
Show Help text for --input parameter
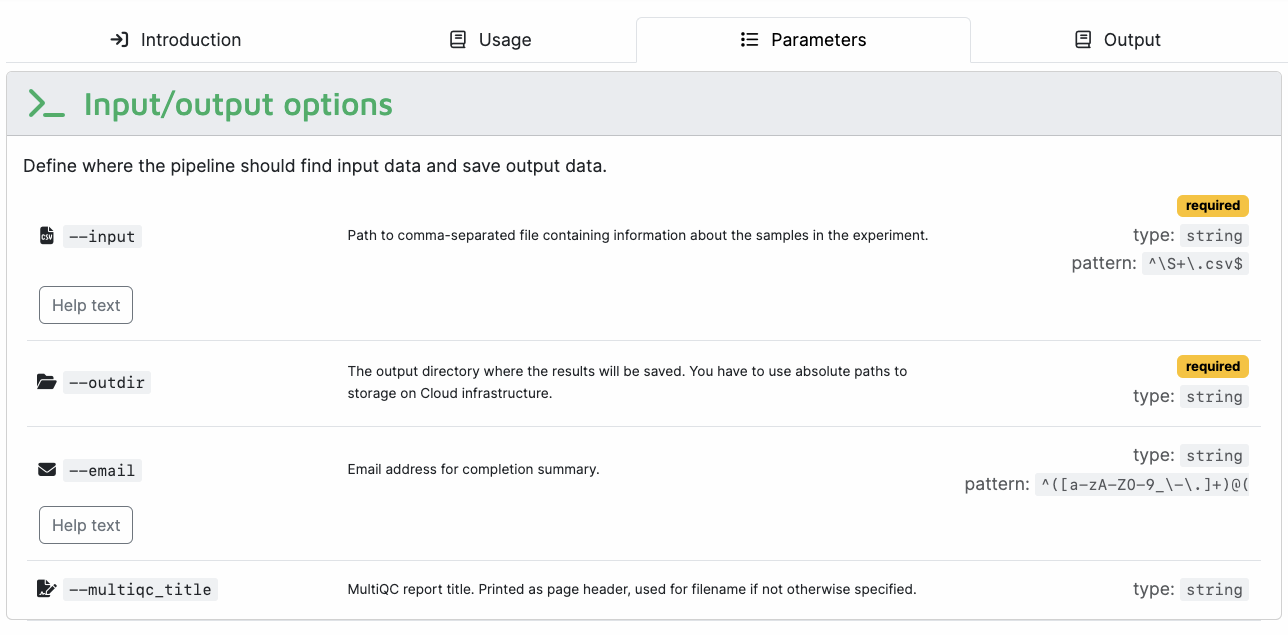click(86, 305)
